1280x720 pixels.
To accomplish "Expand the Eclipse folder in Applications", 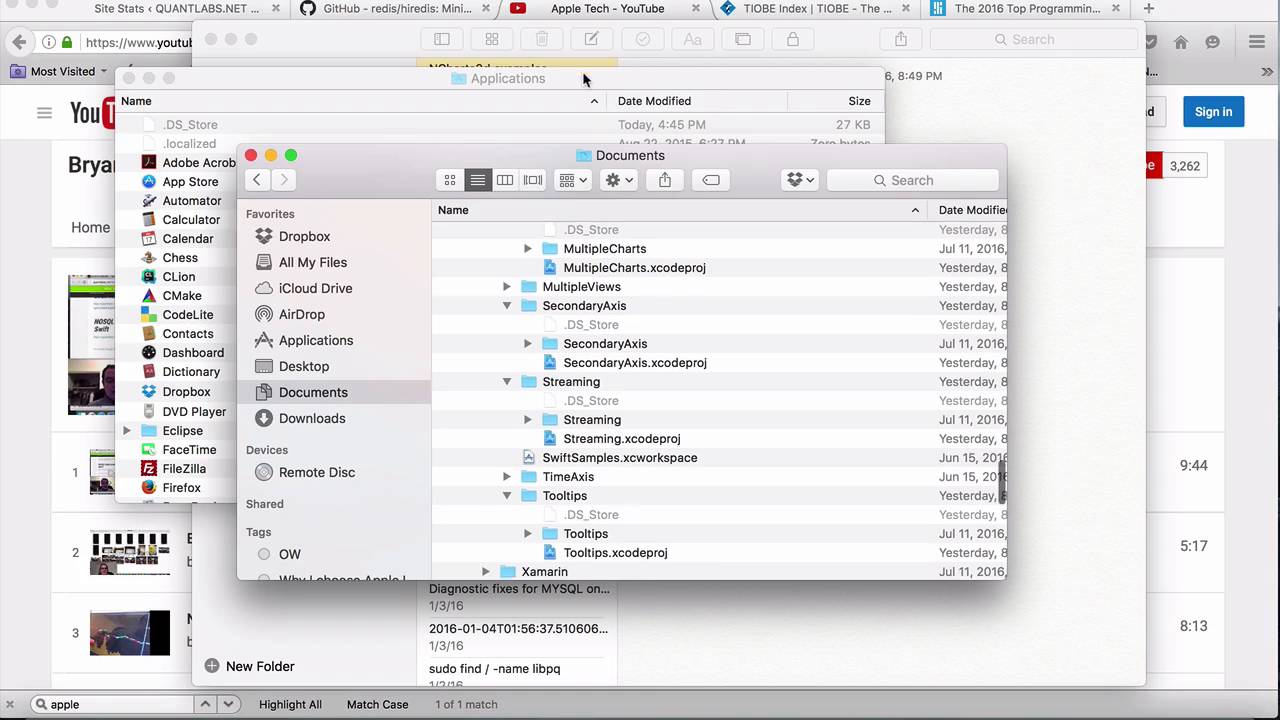I will (x=127, y=431).
